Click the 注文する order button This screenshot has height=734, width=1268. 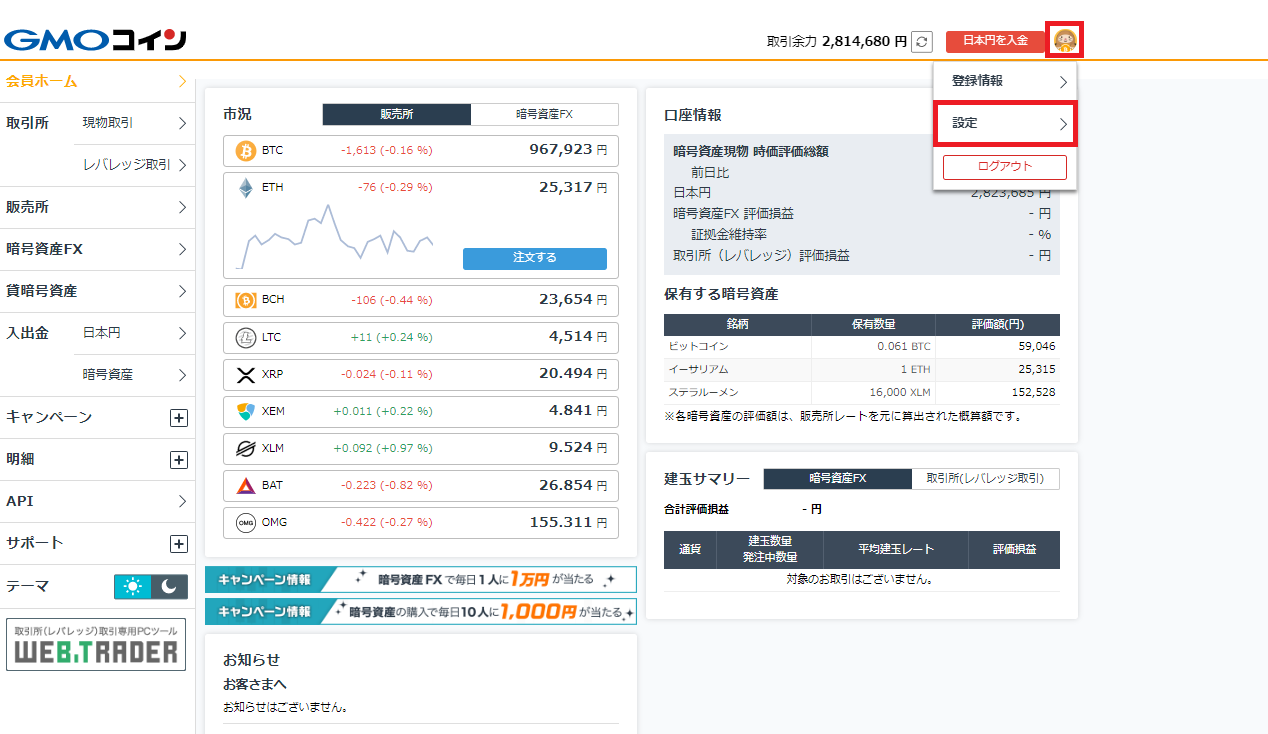point(534,258)
